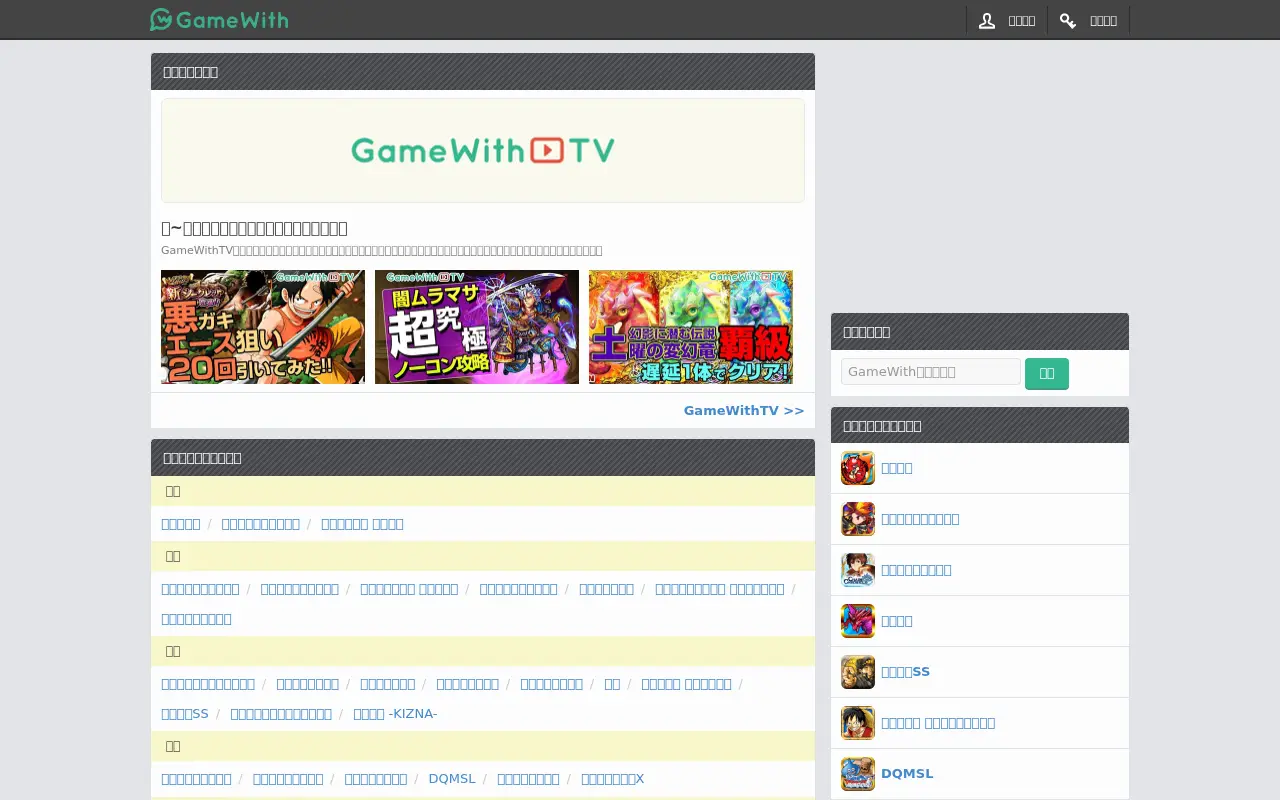Open the game list link ending in 'SS'
The width and height of the screenshot is (1280, 800).
click(x=185, y=714)
